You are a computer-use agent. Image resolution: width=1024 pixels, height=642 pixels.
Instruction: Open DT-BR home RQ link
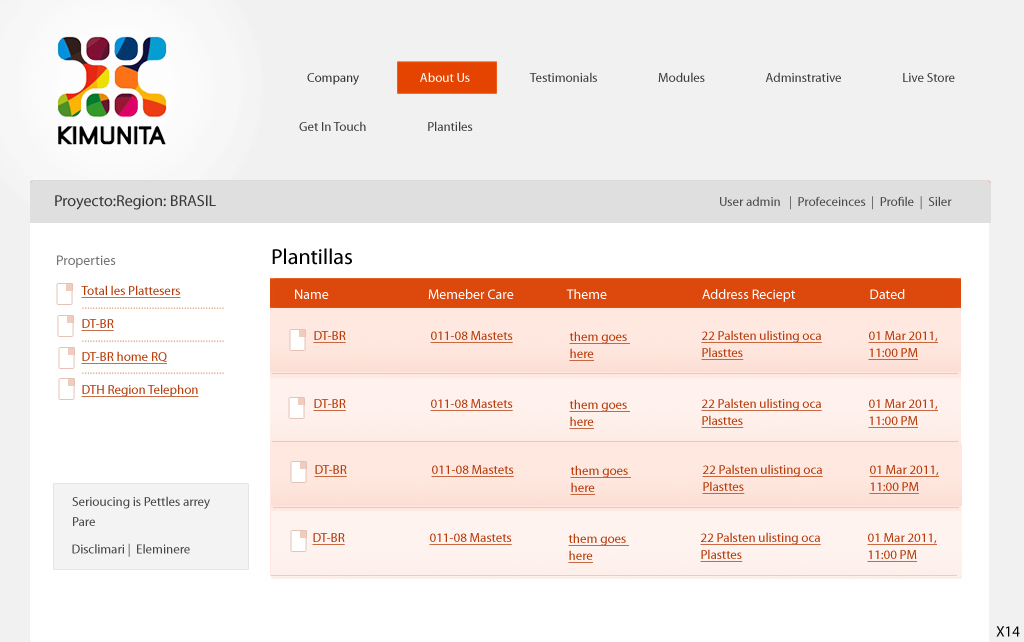click(124, 357)
